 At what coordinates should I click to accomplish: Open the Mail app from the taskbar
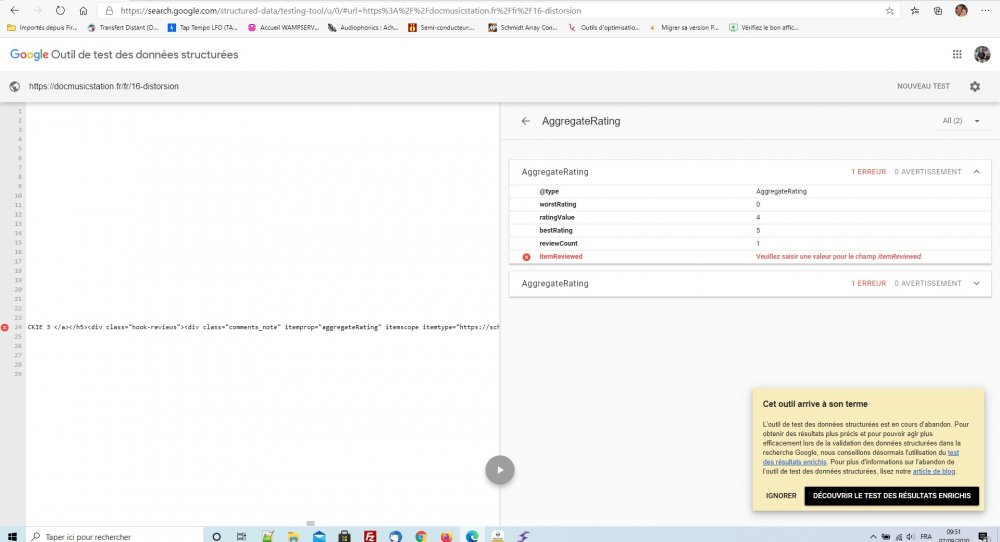[x=319, y=536]
